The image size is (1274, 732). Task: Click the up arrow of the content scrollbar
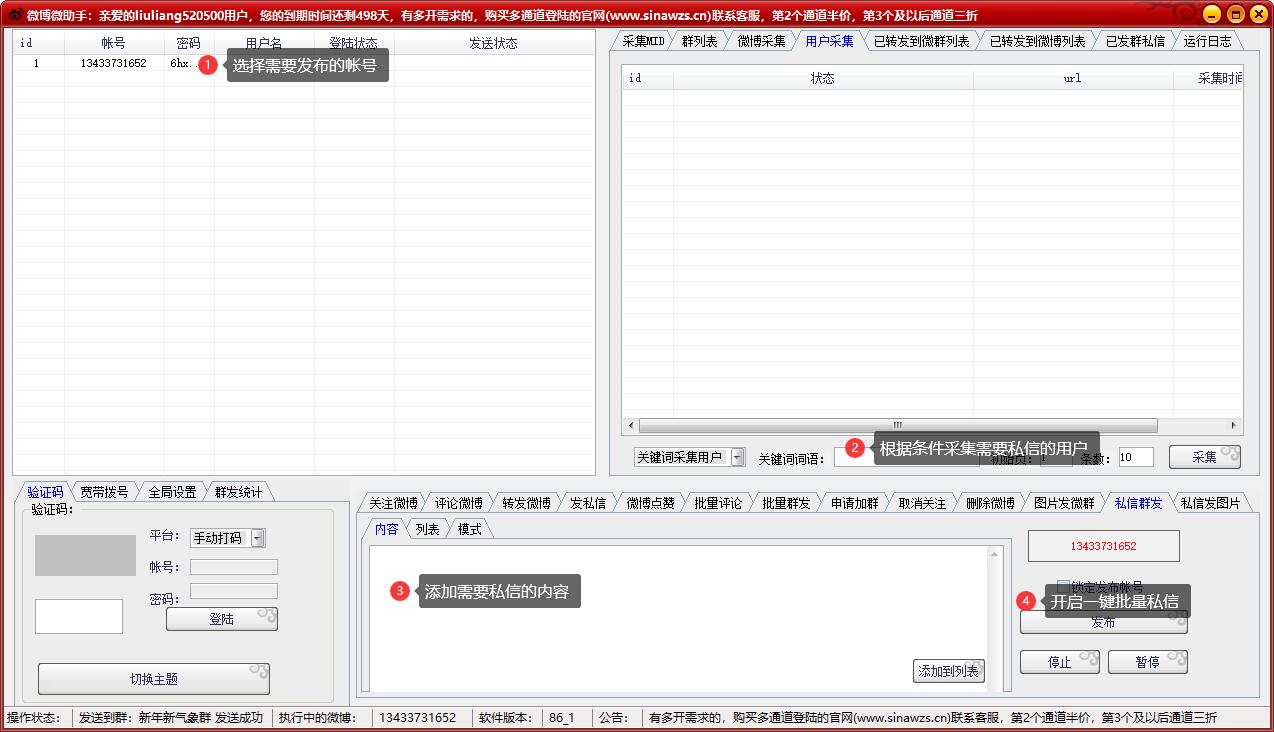pos(994,554)
